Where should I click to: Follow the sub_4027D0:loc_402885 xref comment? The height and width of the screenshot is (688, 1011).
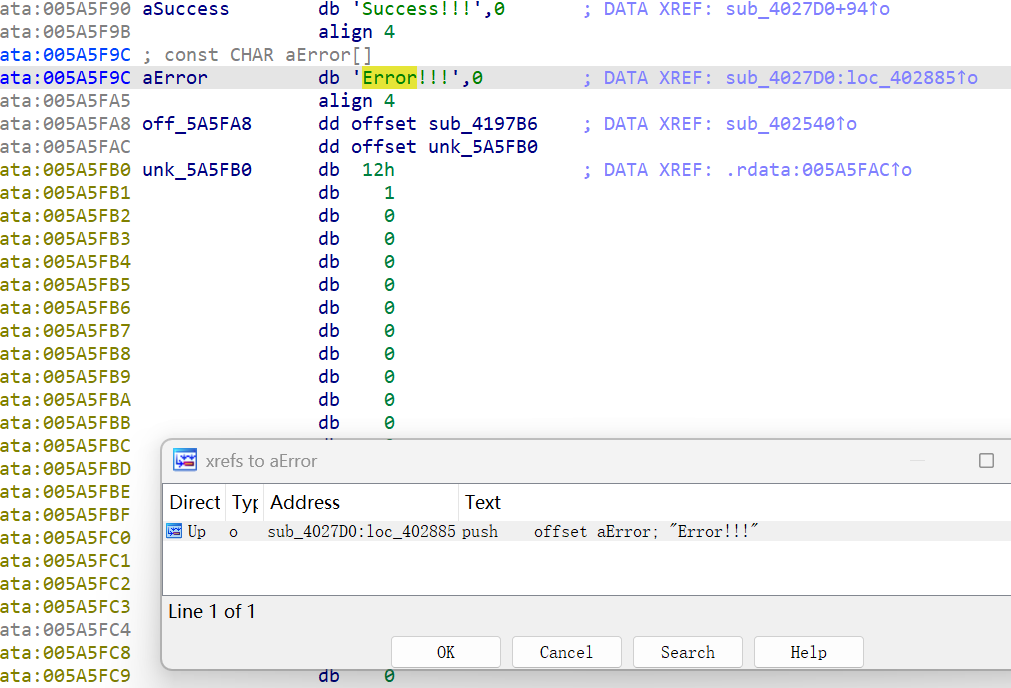point(851,78)
